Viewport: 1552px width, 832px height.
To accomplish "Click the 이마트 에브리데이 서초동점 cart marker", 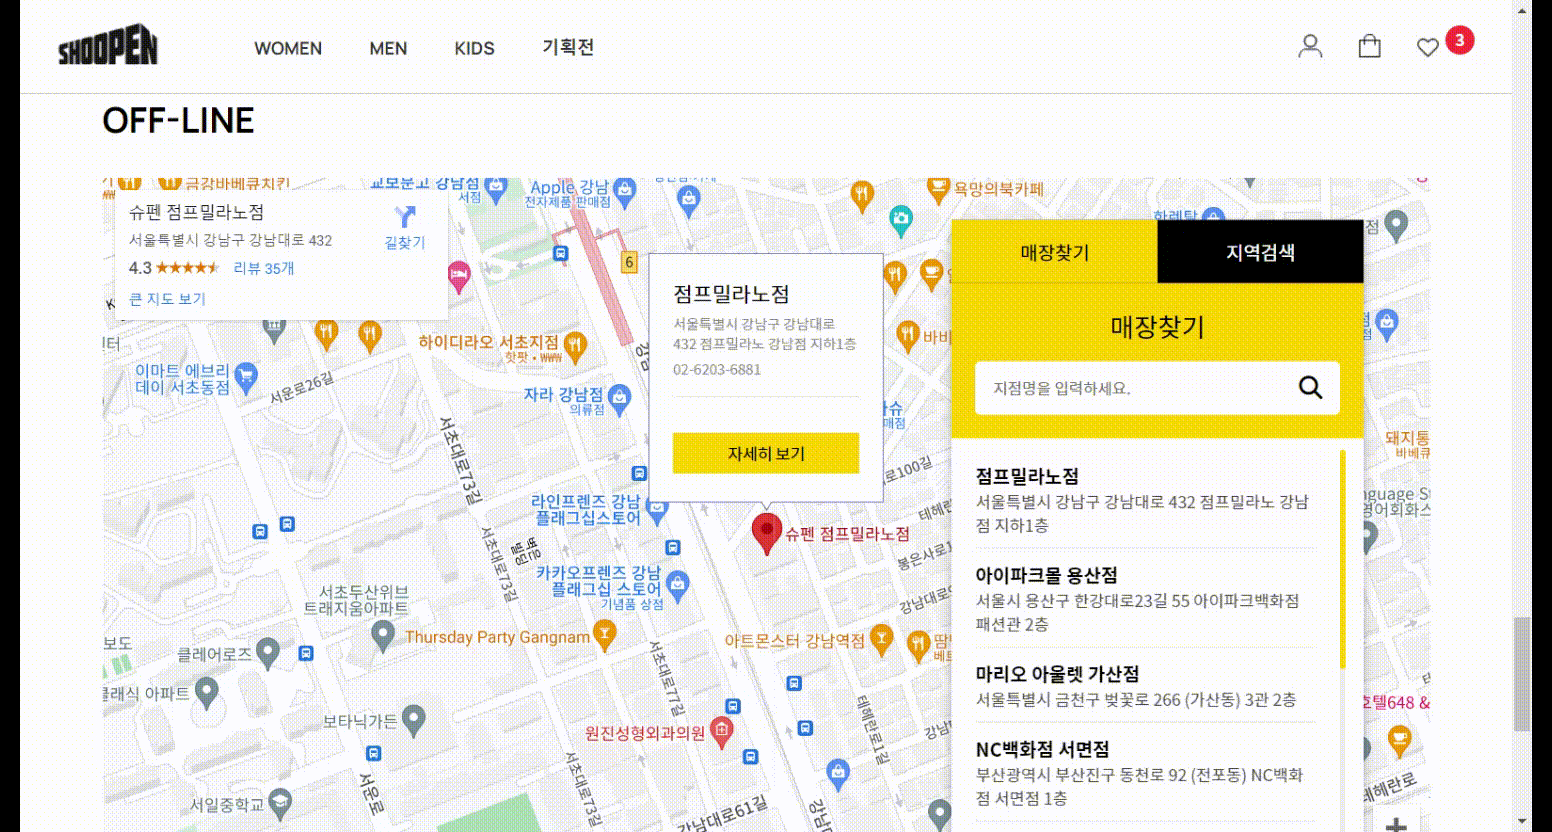I will (x=246, y=377).
